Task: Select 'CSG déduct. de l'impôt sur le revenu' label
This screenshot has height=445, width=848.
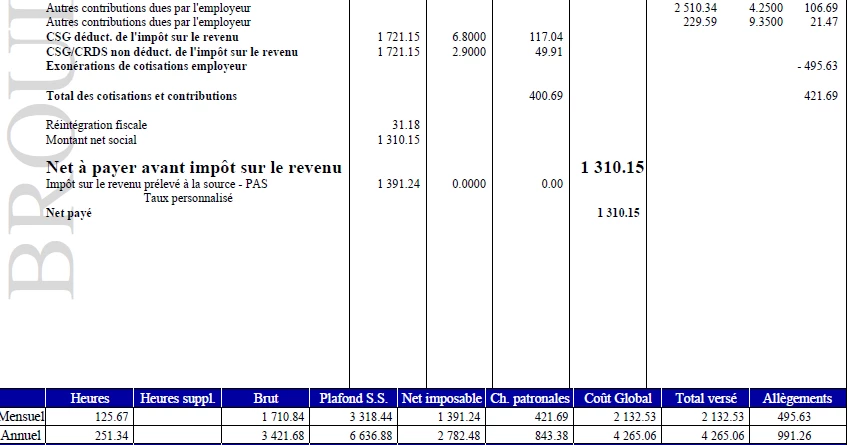Action: coord(142,37)
